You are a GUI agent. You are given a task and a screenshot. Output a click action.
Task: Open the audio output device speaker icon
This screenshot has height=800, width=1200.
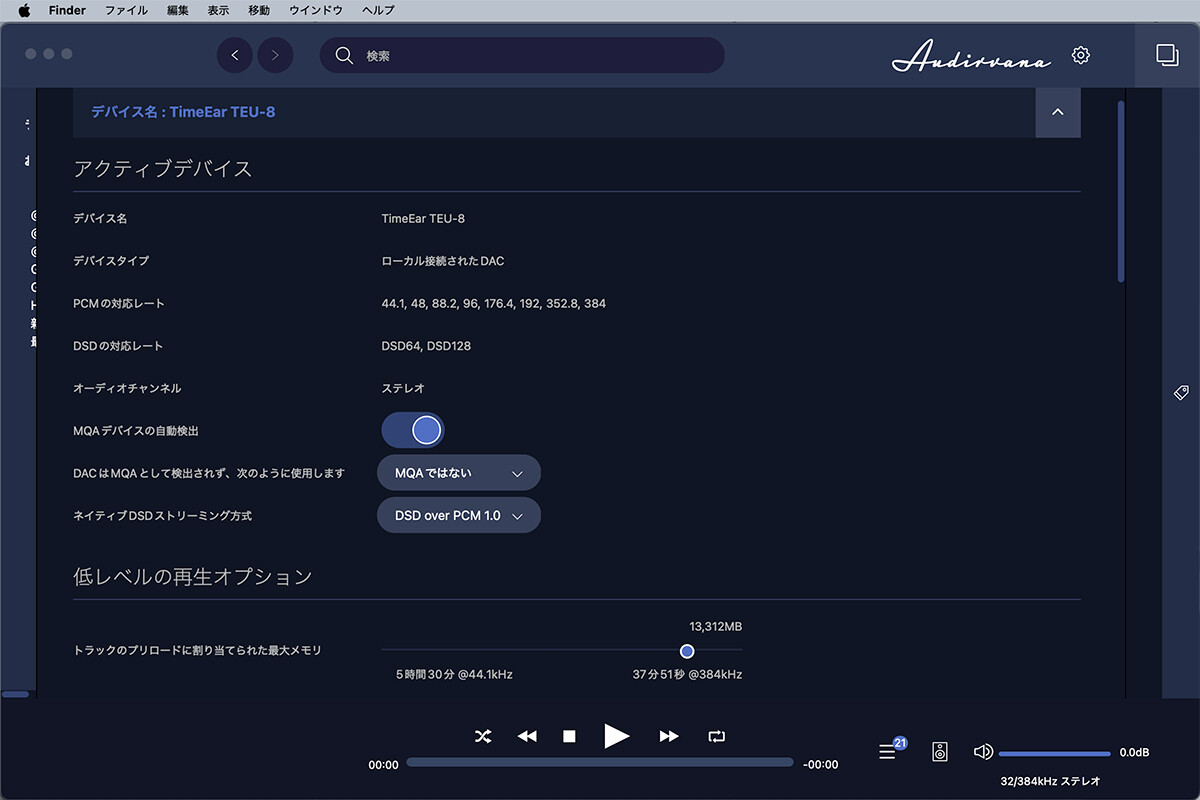coord(940,752)
